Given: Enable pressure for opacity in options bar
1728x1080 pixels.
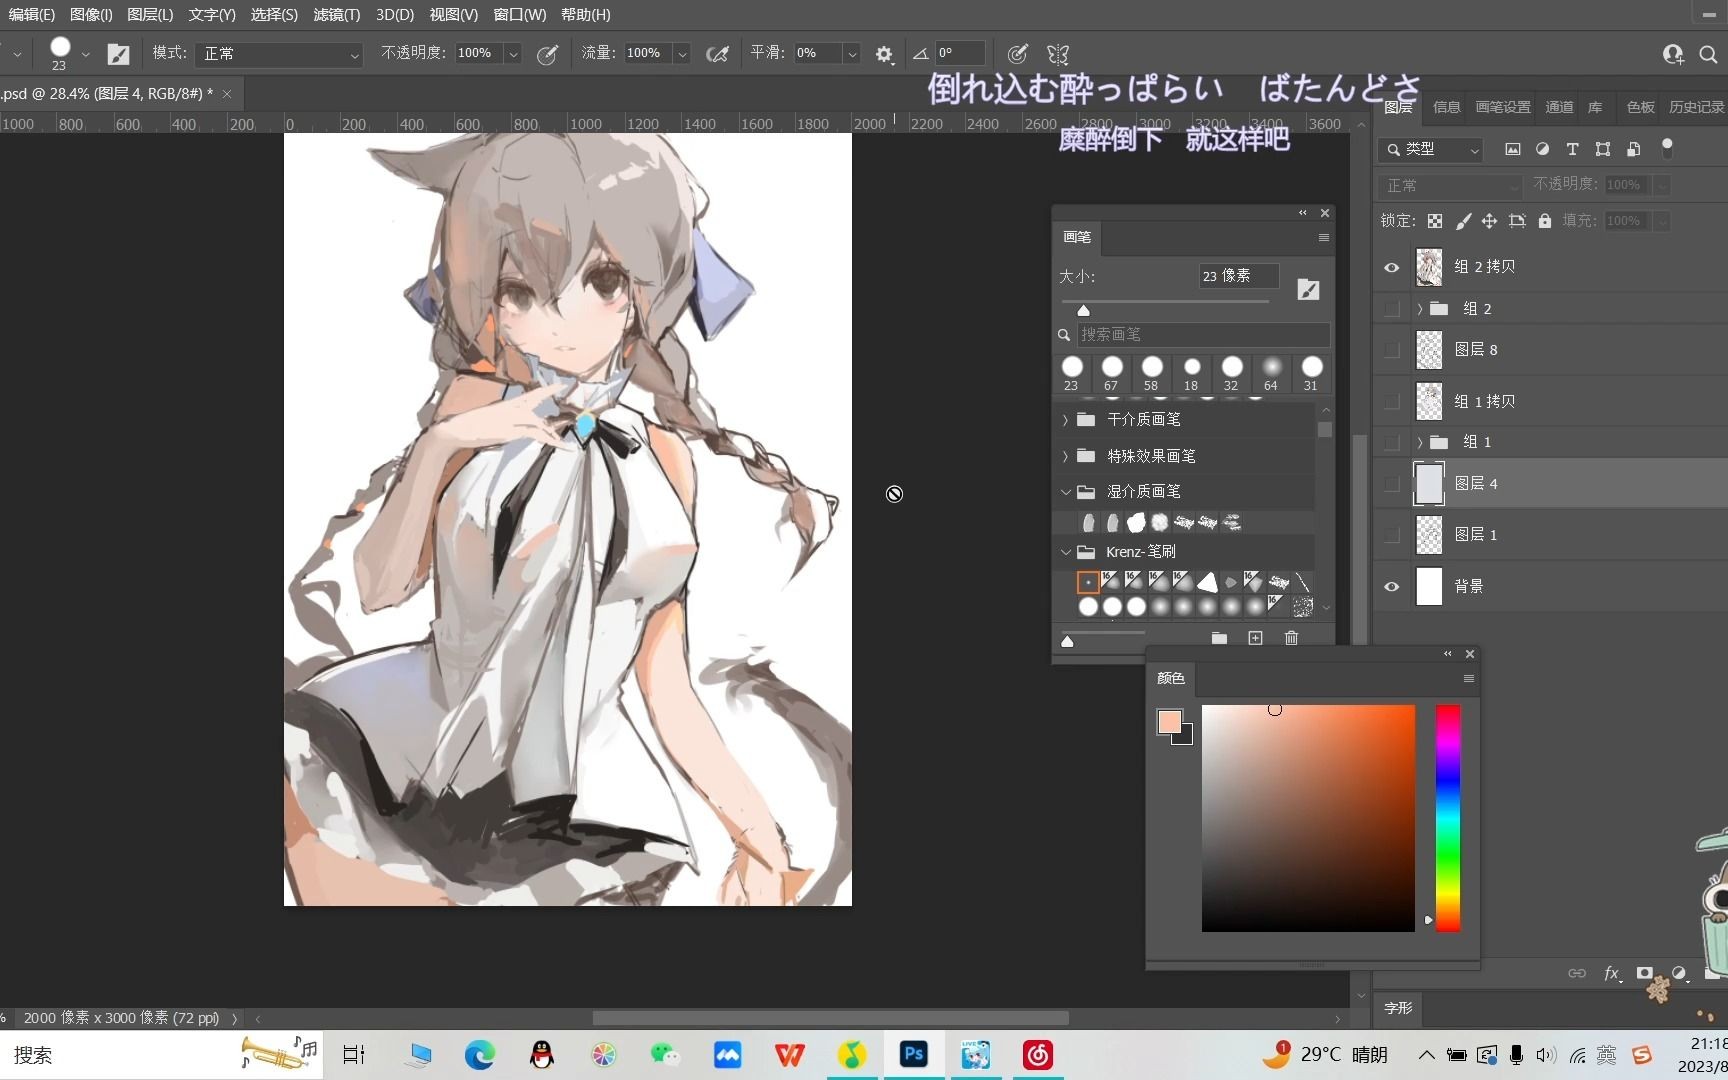Looking at the screenshot, I should 547,54.
